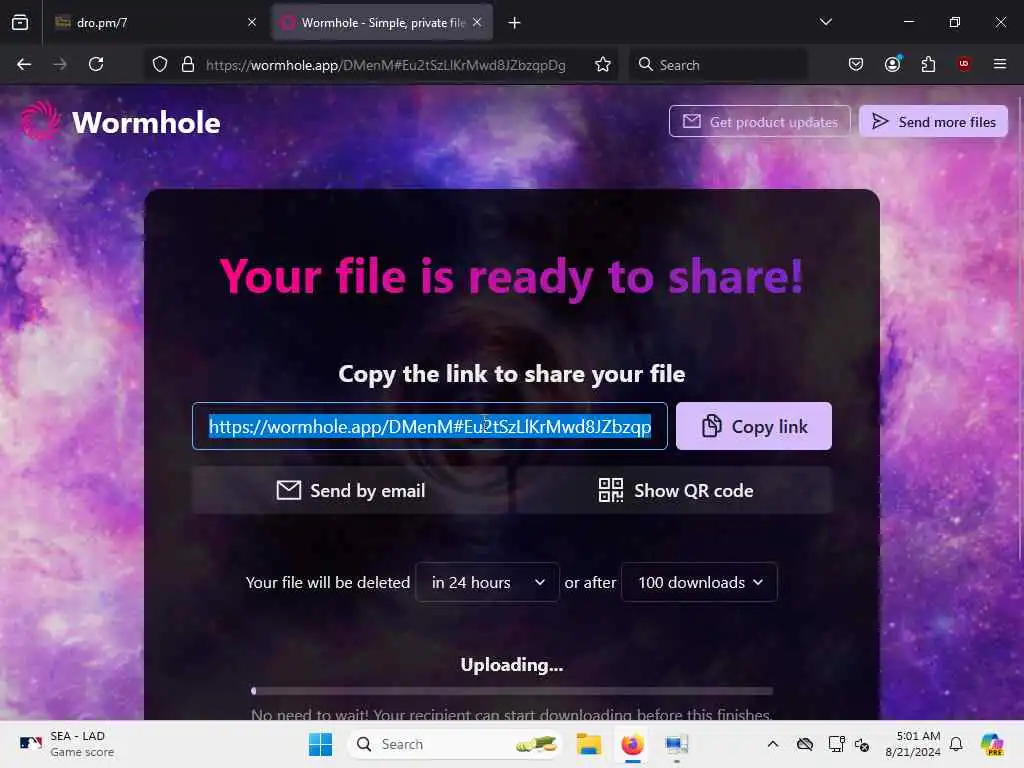Click the Wormhole brand name
The height and width of the screenshot is (768, 1024).
point(146,122)
